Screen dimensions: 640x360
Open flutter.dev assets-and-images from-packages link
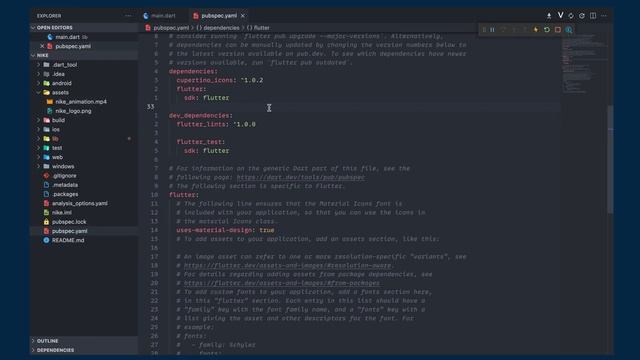click(282, 283)
